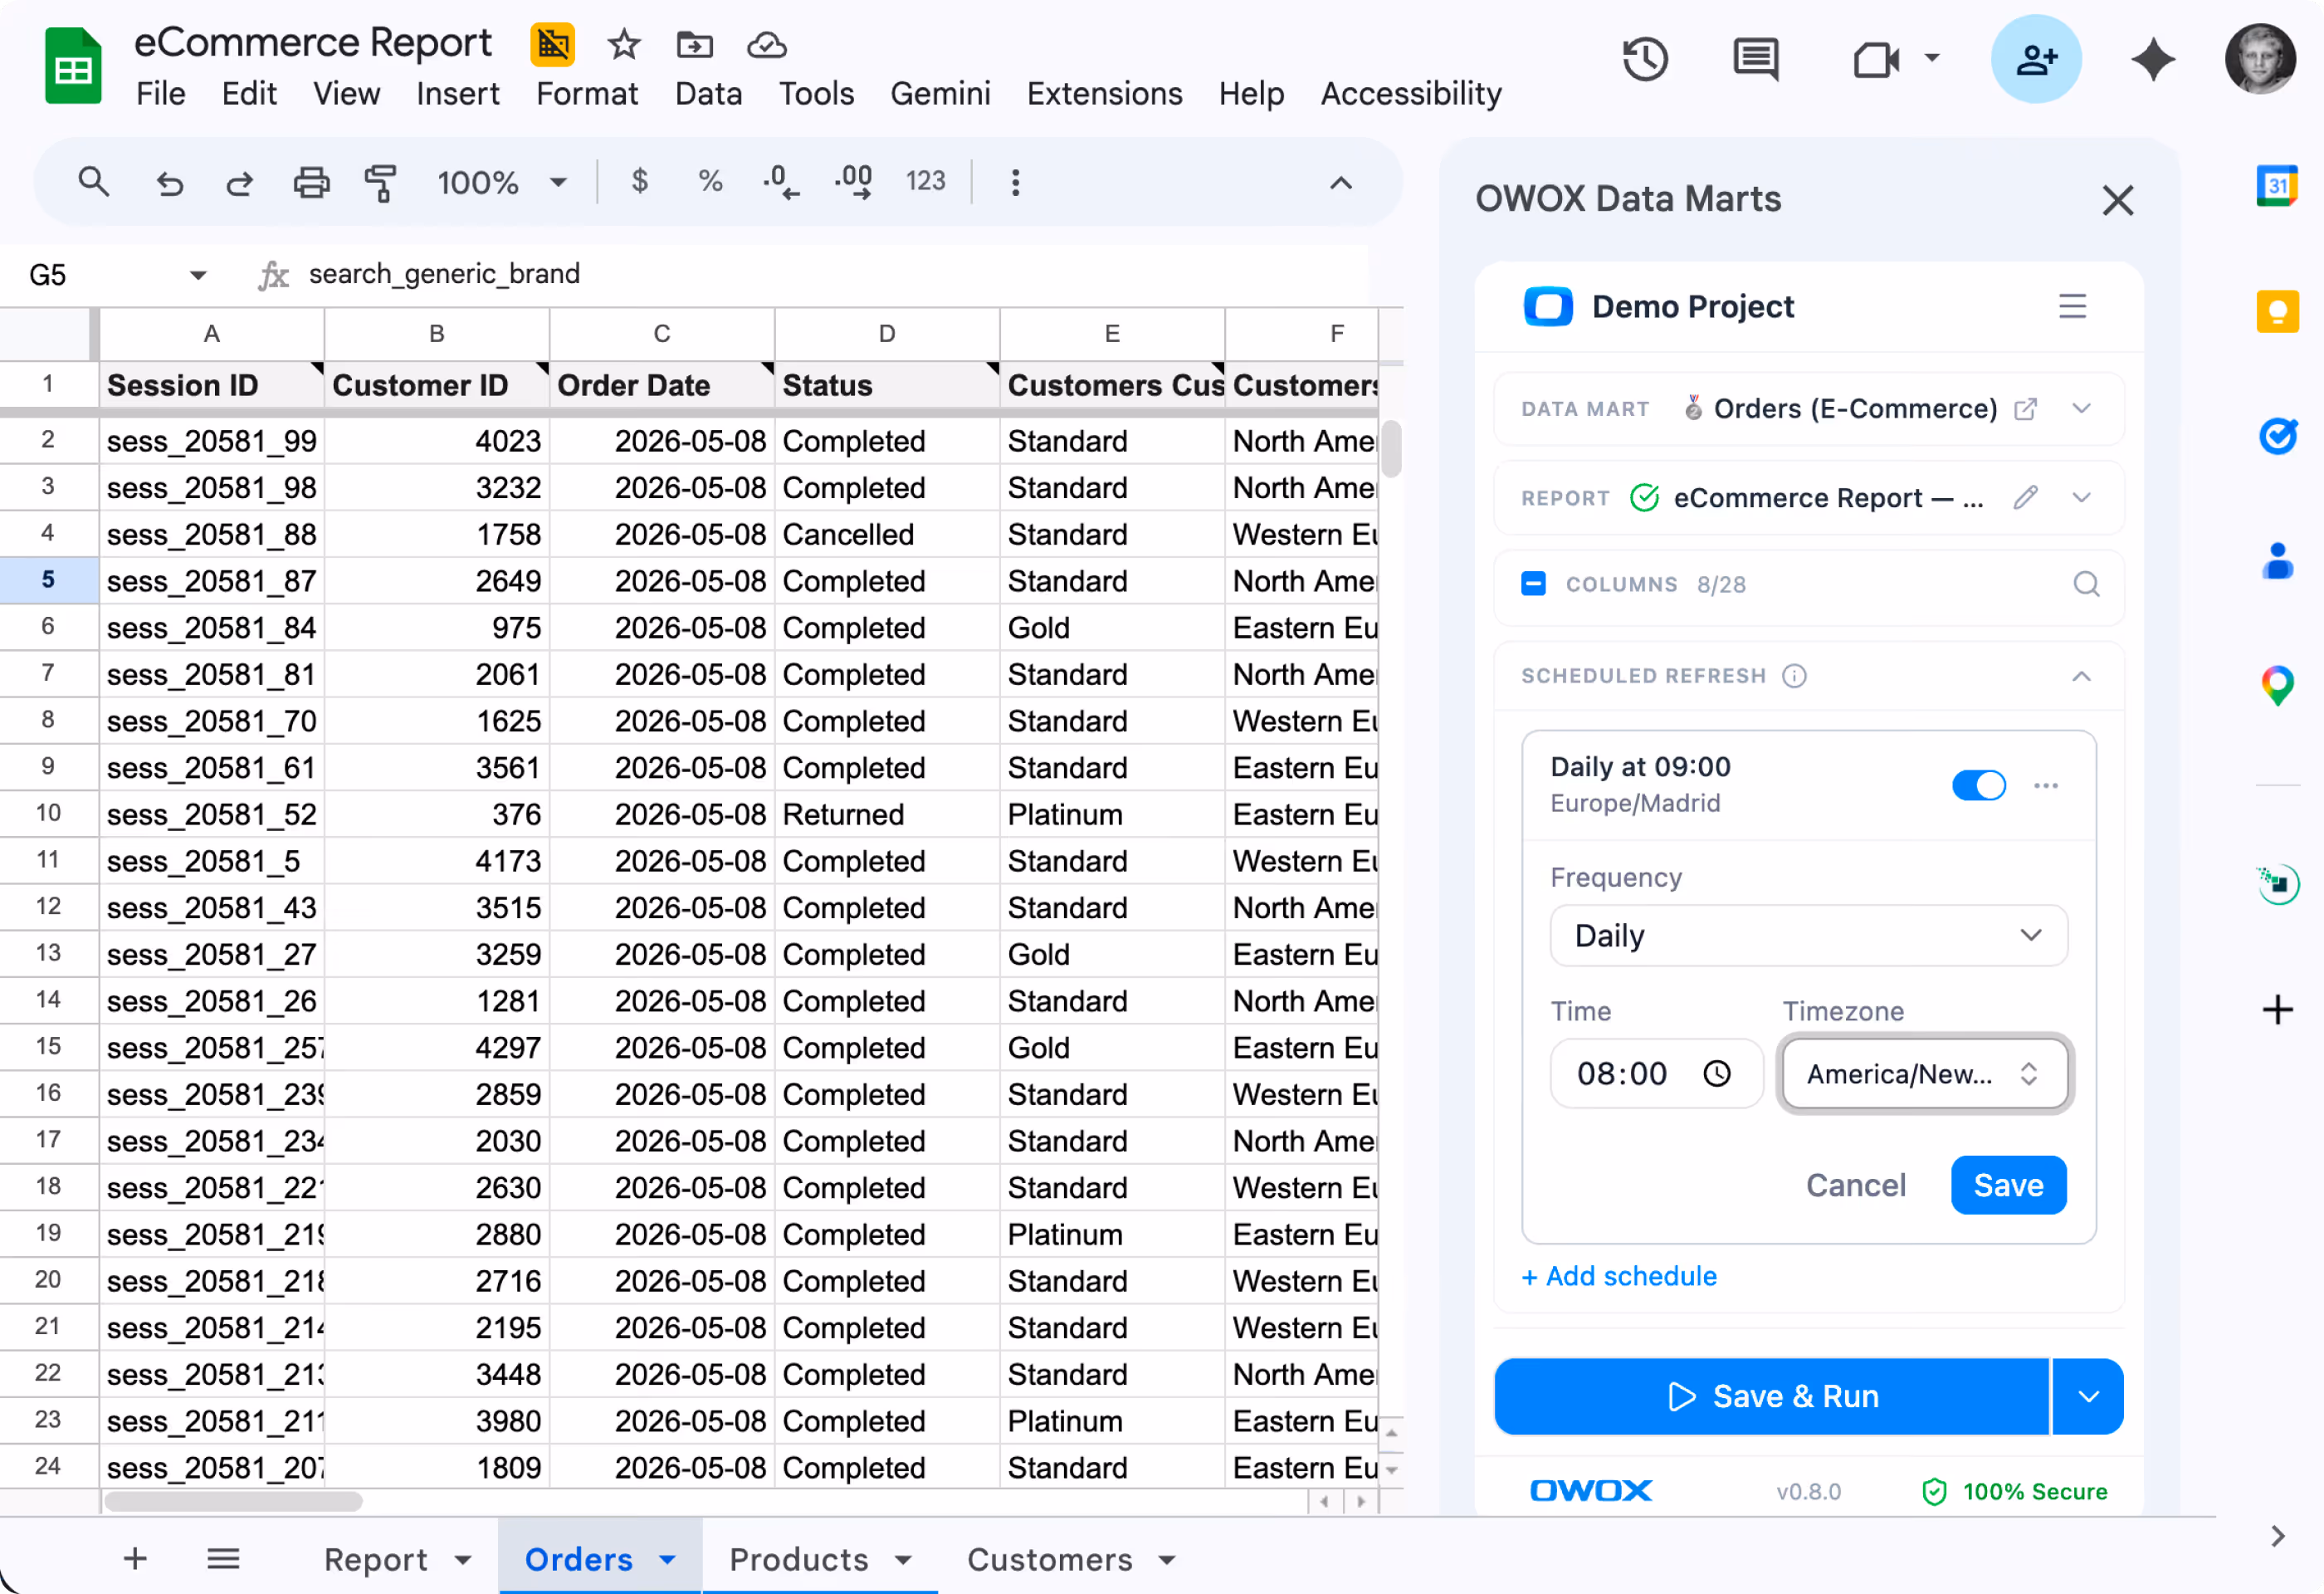Click the Share people icon button

pyautogui.click(x=2036, y=59)
